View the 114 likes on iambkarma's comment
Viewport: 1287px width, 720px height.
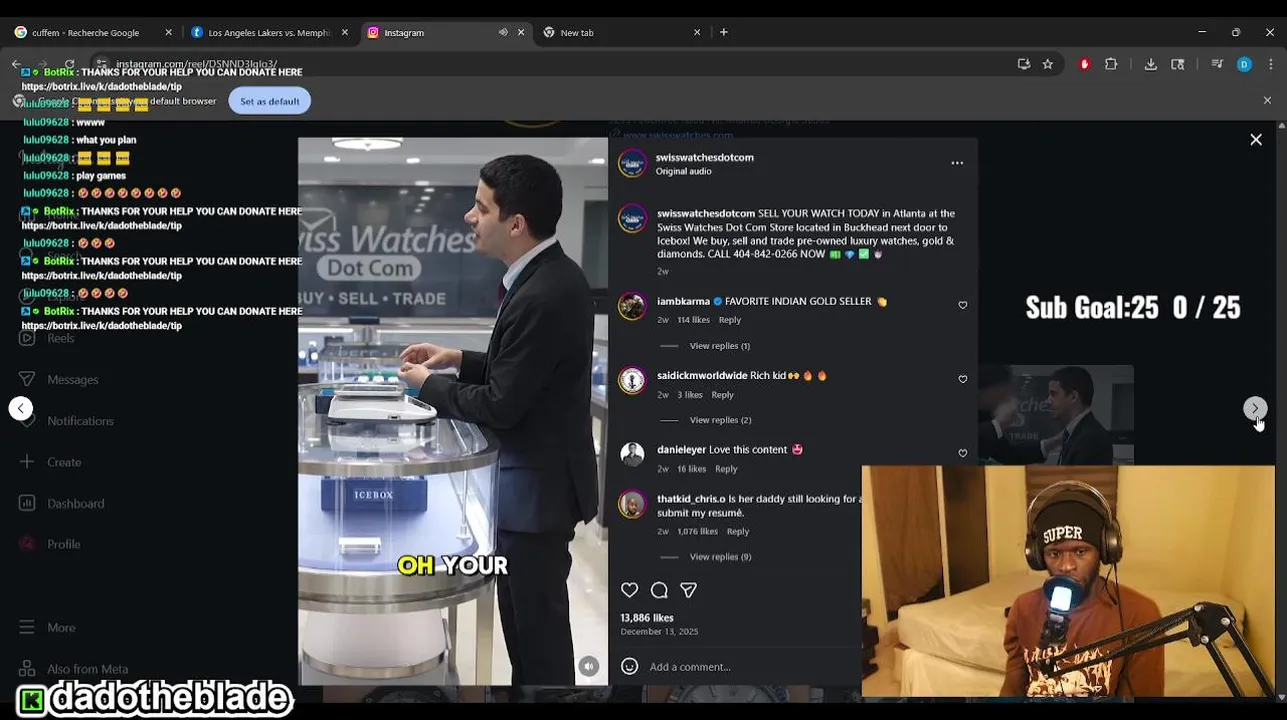tap(693, 320)
